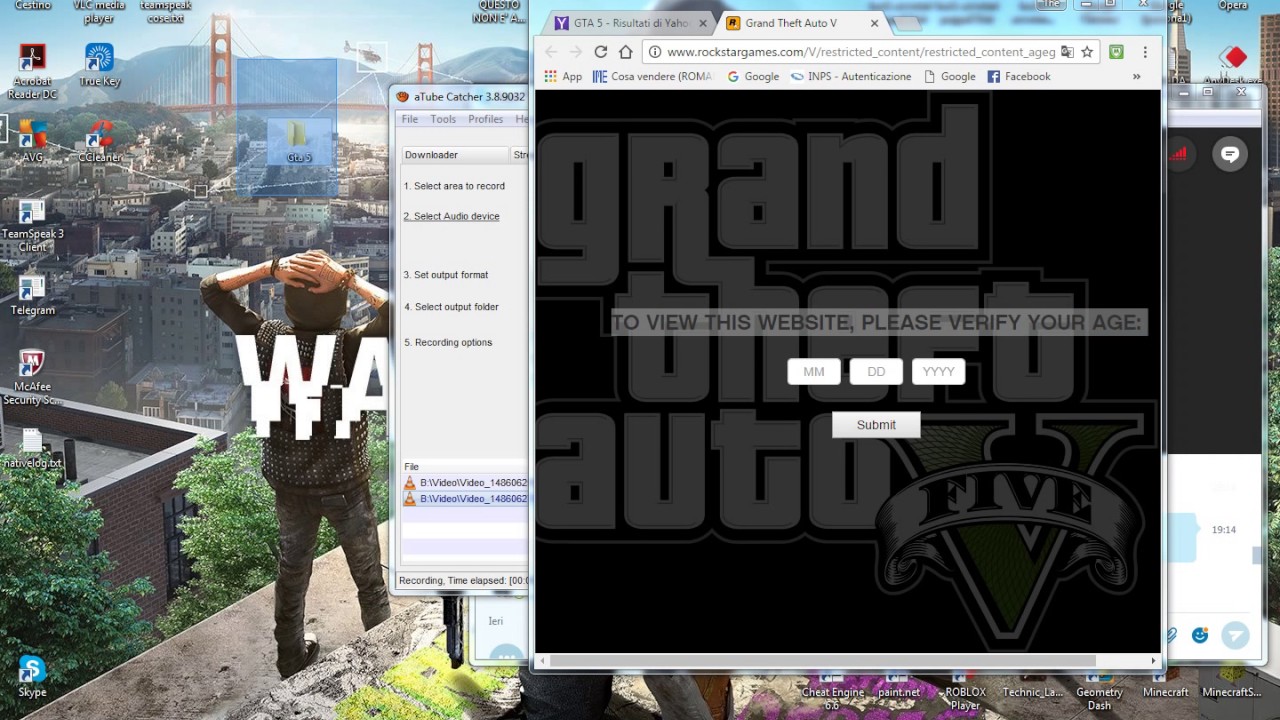Click Chrome reload page icon
The image size is (1280, 720).
click(600, 52)
